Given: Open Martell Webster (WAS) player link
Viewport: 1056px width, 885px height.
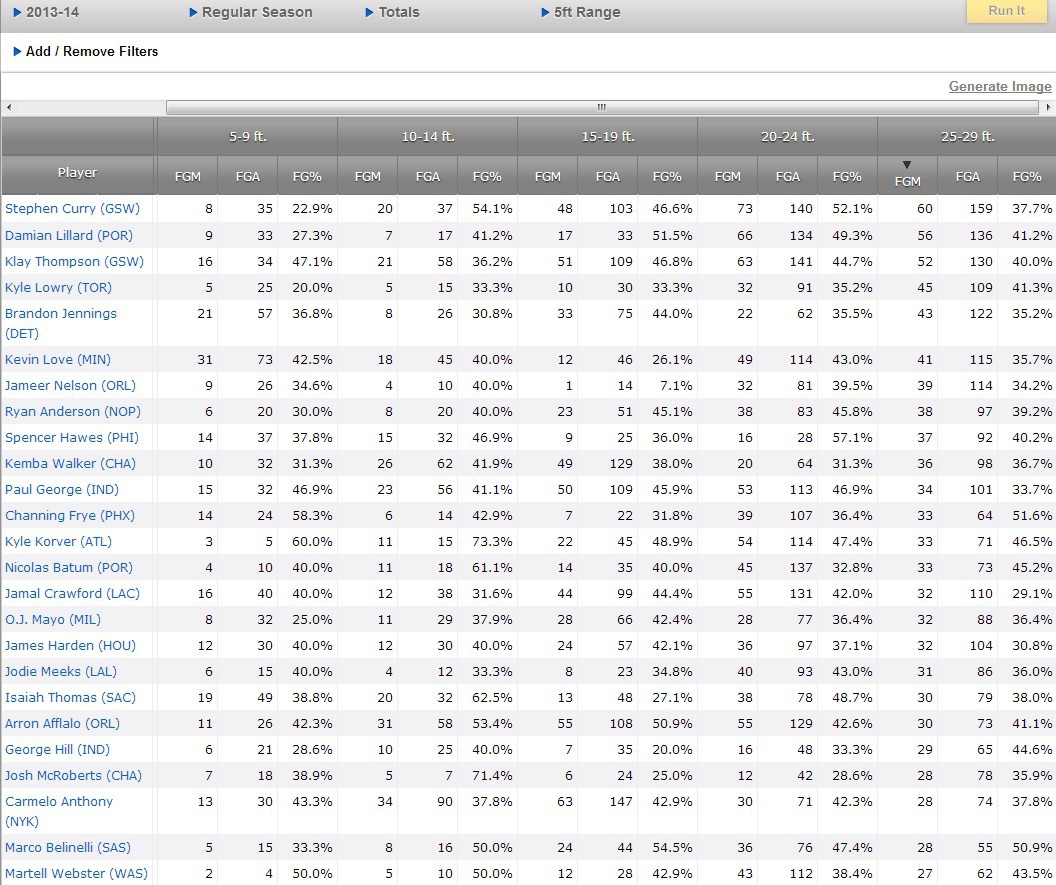Looking at the screenshot, I should pos(76,874).
